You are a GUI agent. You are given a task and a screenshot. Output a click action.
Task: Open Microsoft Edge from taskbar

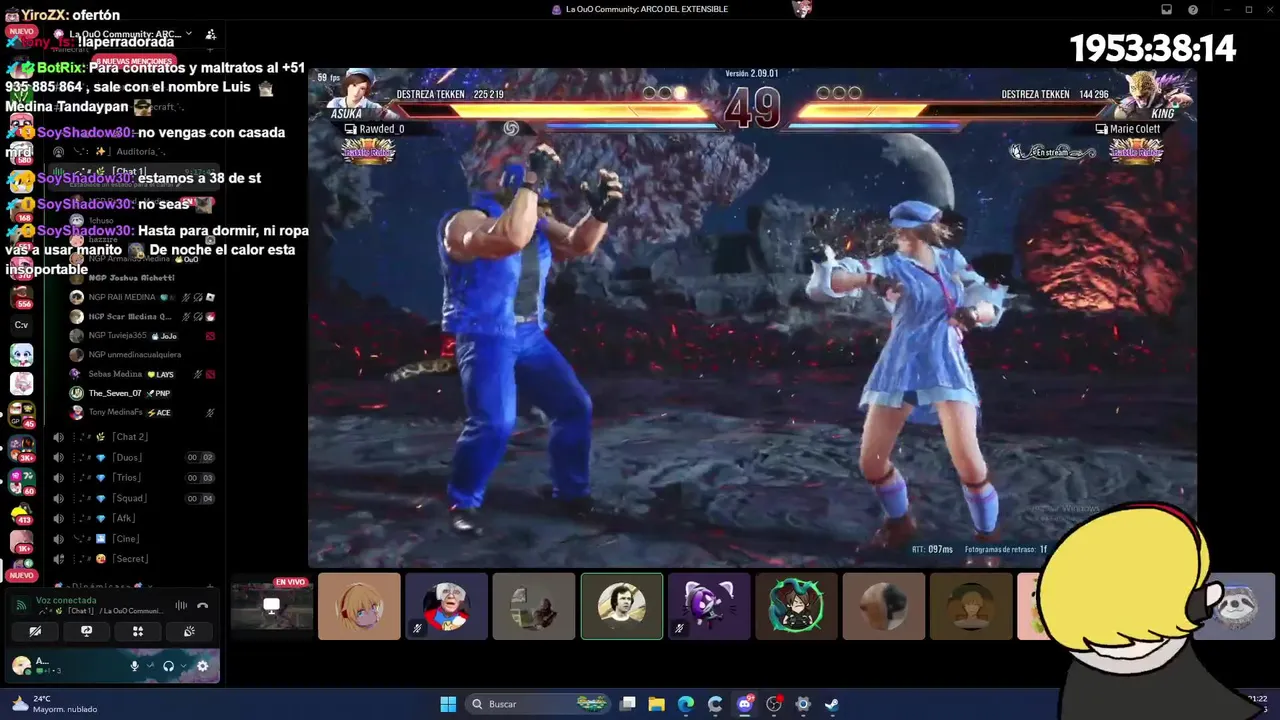tap(686, 704)
